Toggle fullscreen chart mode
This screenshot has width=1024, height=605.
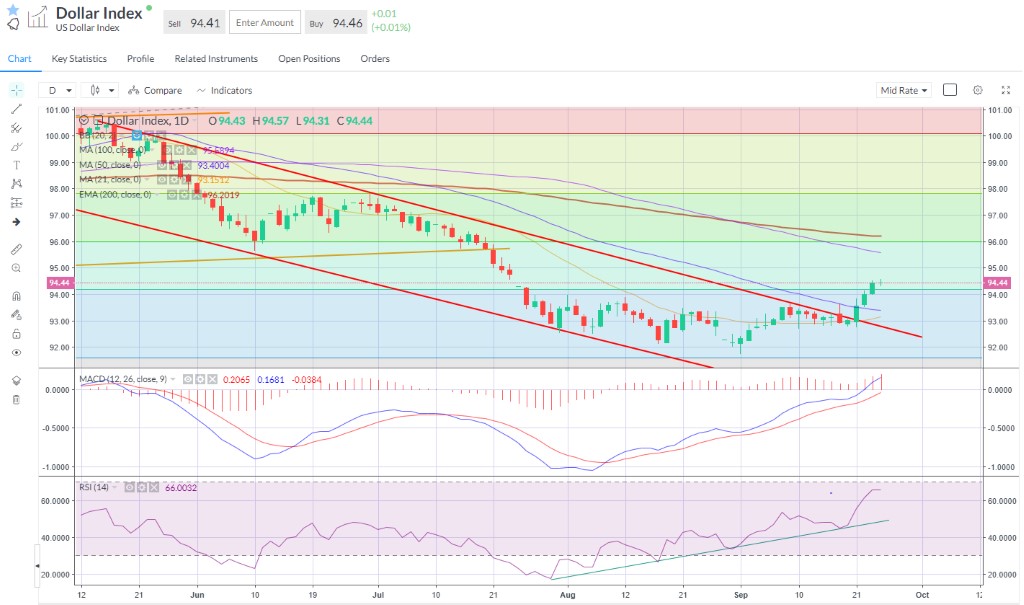point(1006,90)
